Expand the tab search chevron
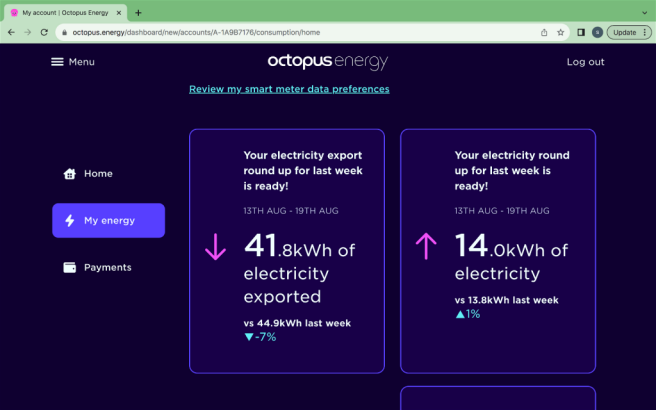This screenshot has width=656, height=410. coord(644,13)
